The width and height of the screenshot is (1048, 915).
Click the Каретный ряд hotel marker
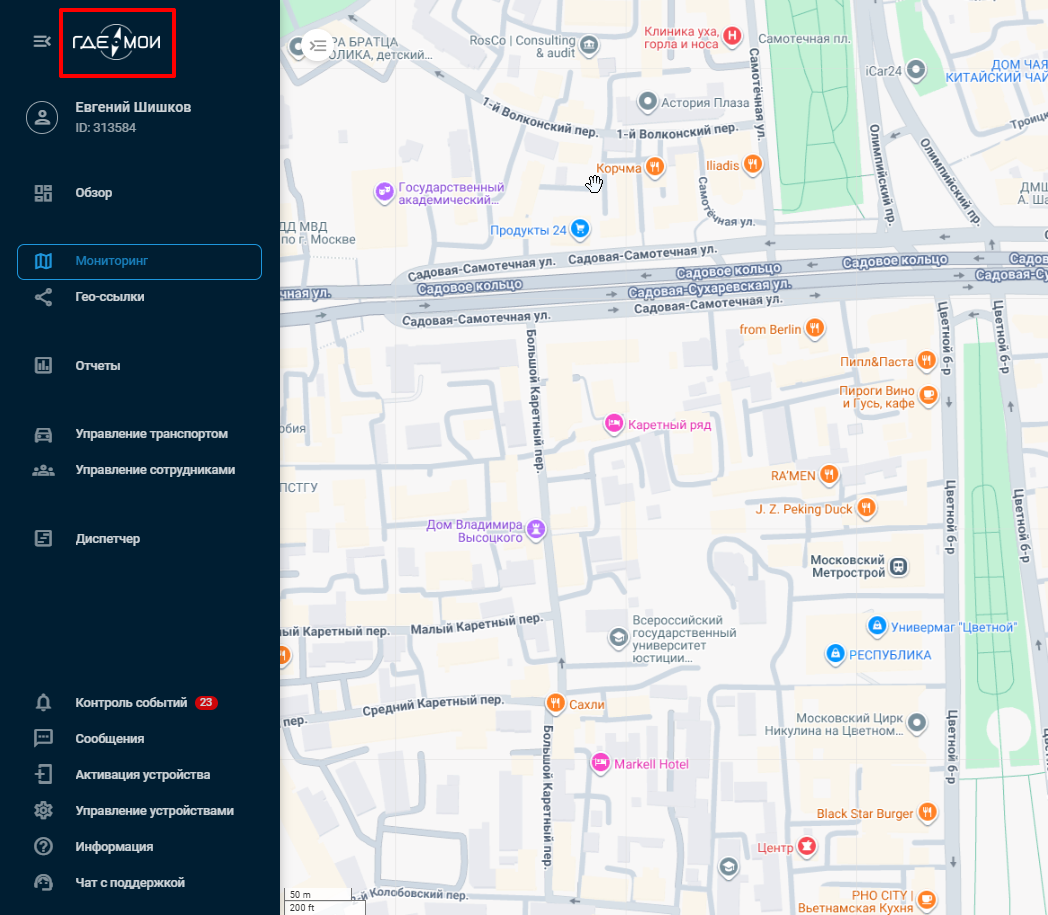tap(615, 425)
